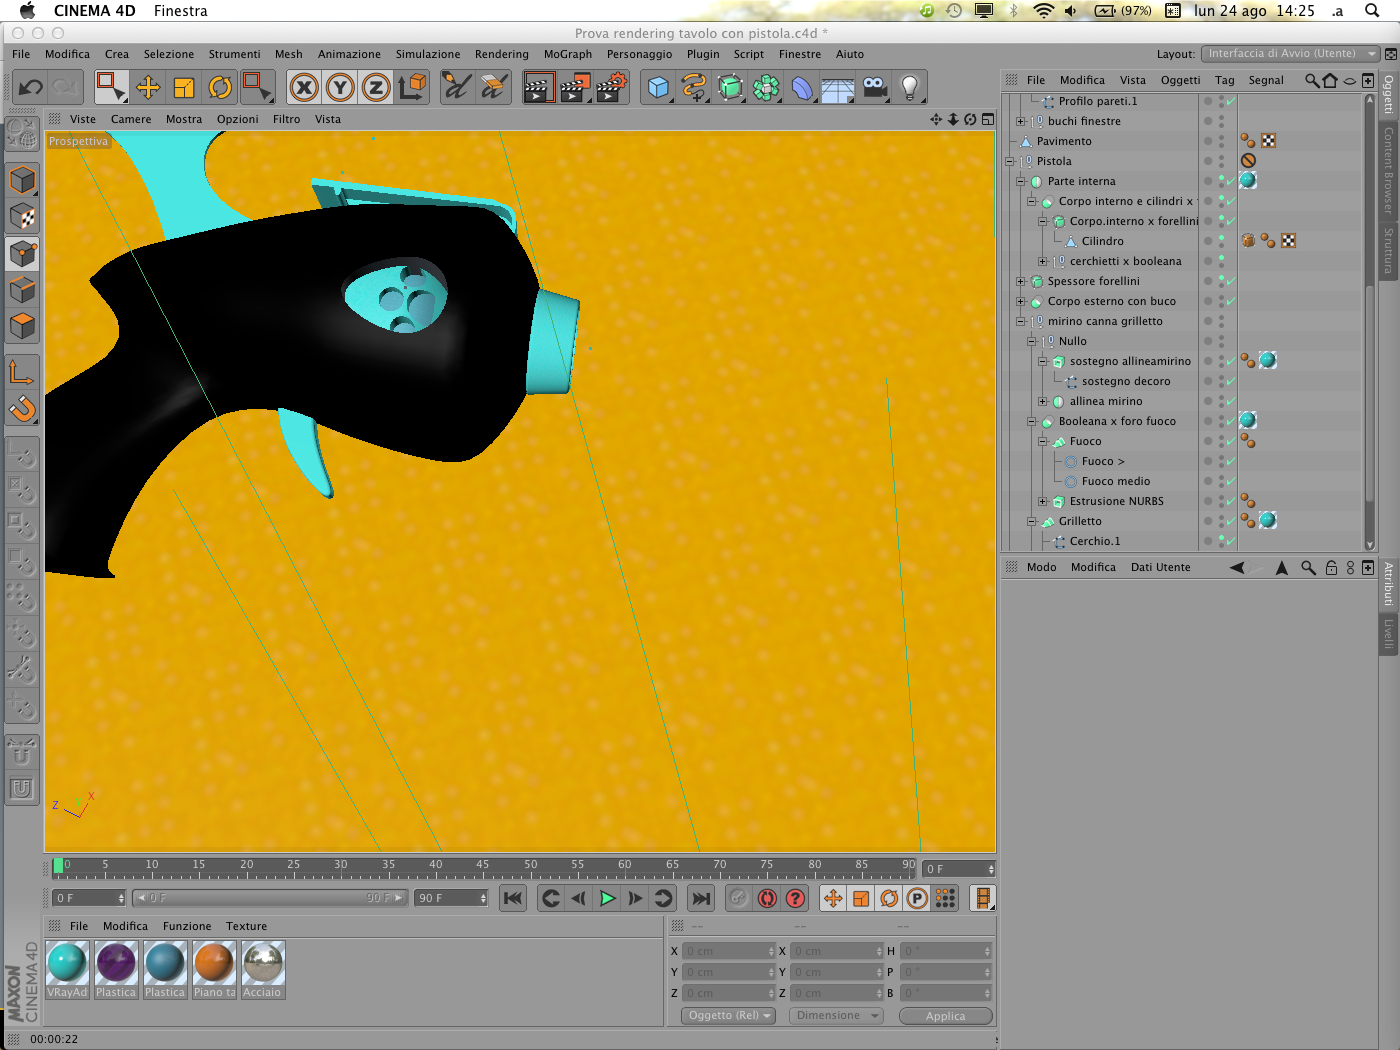1400x1050 pixels.
Task: Click the Applica button
Action: [x=945, y=1016]
